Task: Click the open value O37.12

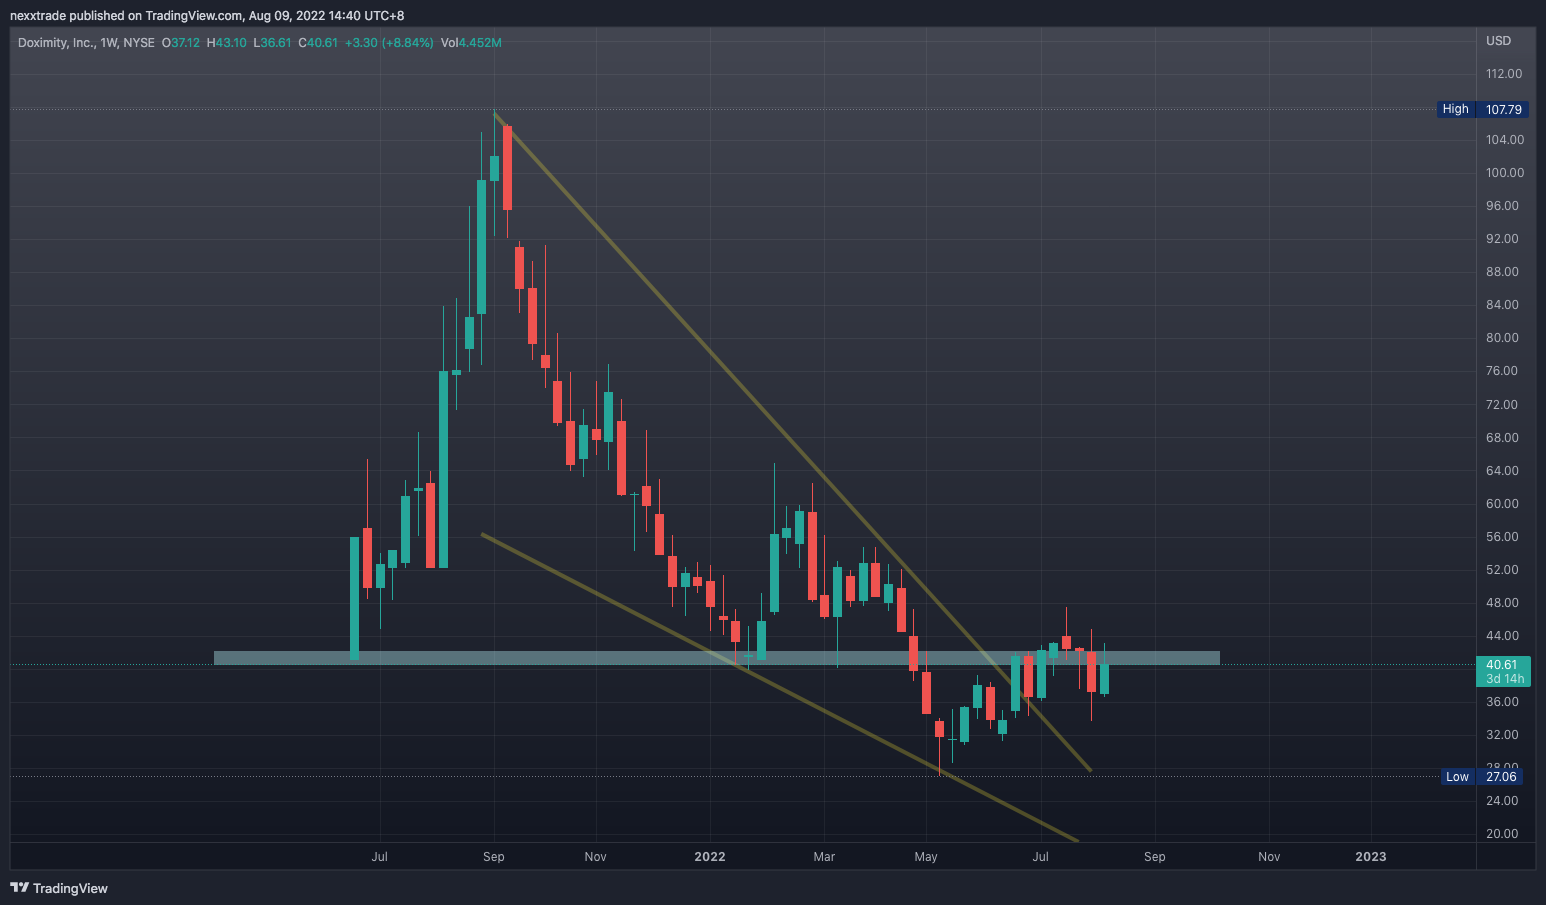Action: (x=181, y=43)
